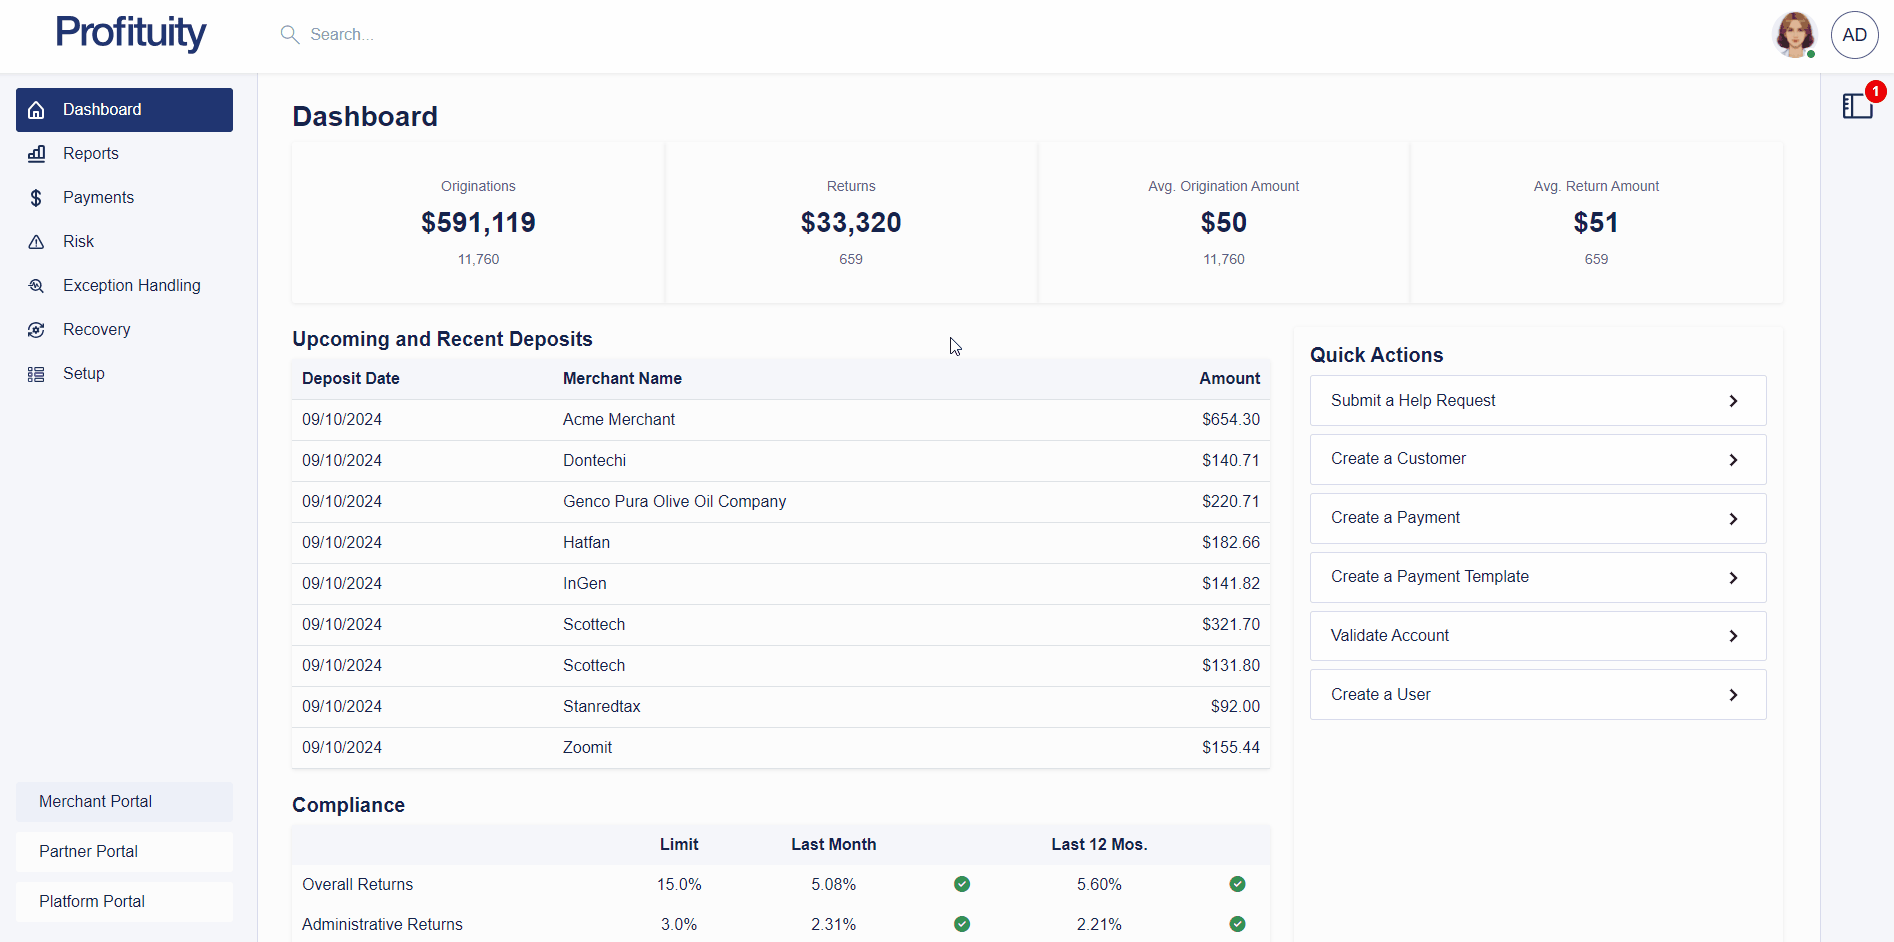The height and width of the screenshot is (942, 1894).
Task: Expand the Create a Customer chevron arrow
Action: click(x=1733, y=460)
